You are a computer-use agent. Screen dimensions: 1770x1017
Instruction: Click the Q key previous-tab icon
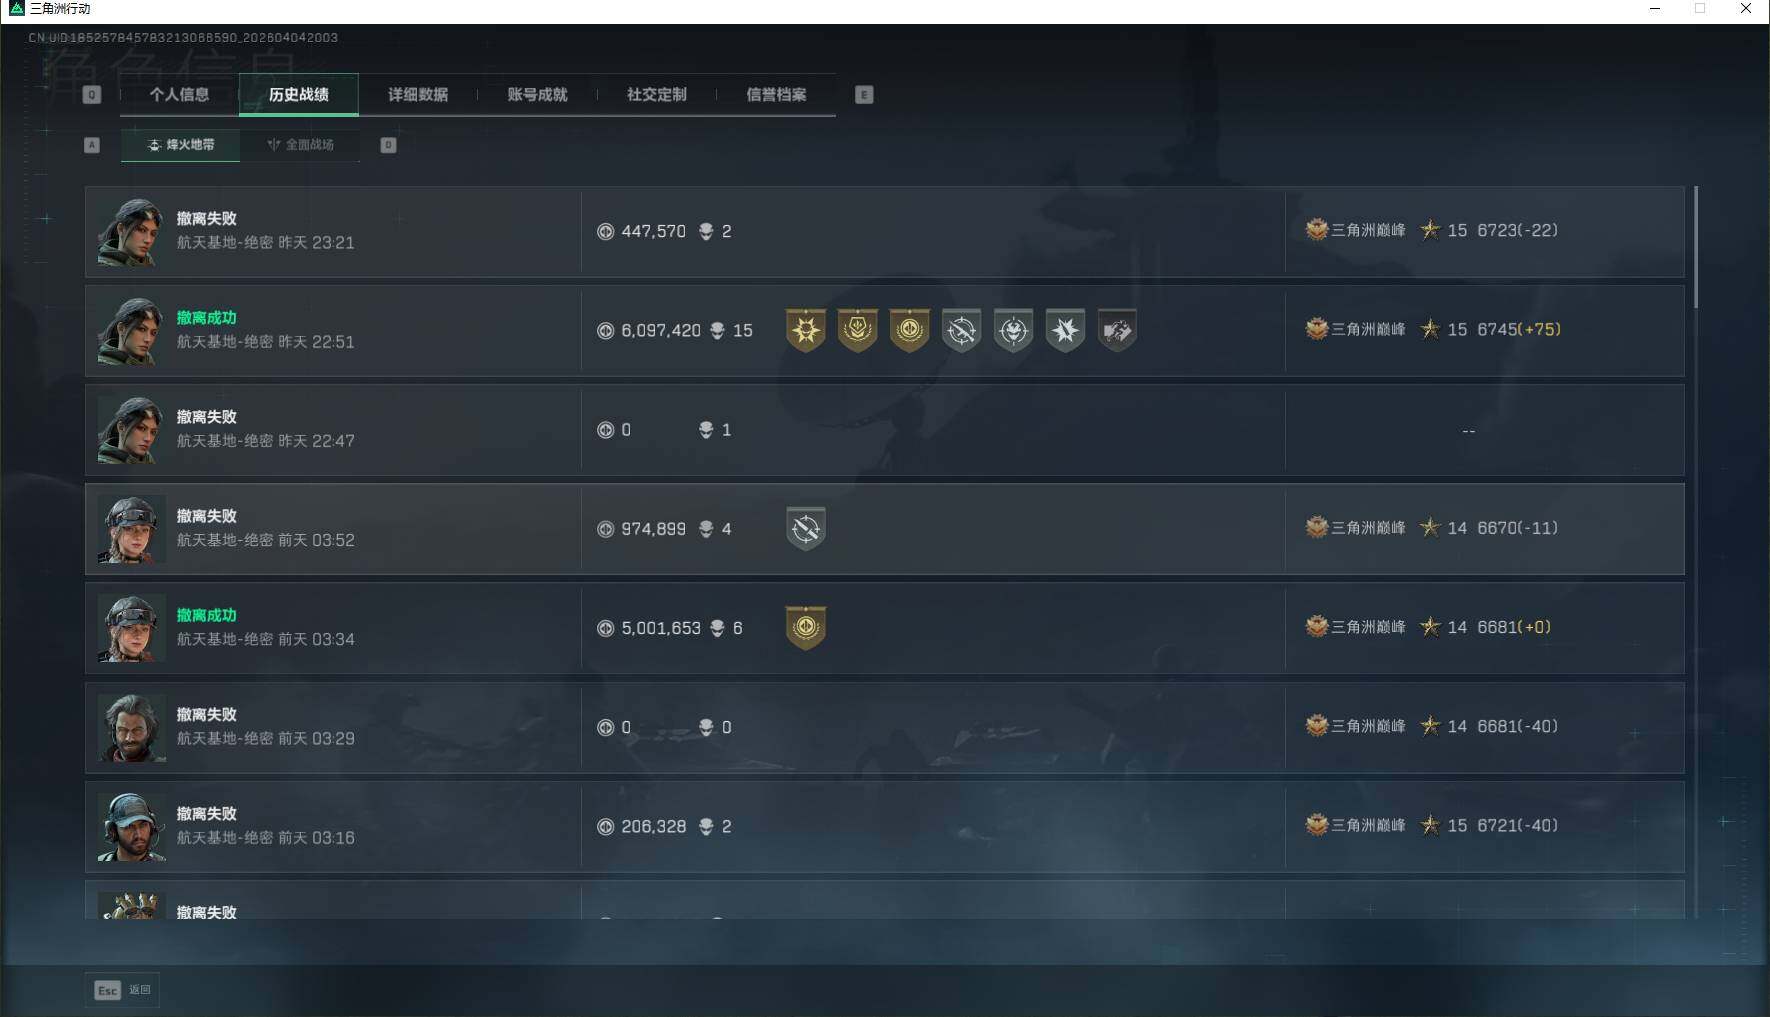pos(92,95)
